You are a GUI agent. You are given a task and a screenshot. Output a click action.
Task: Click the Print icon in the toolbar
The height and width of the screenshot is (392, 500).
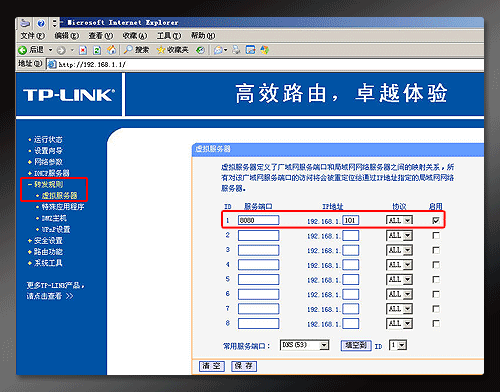point(236,50)
